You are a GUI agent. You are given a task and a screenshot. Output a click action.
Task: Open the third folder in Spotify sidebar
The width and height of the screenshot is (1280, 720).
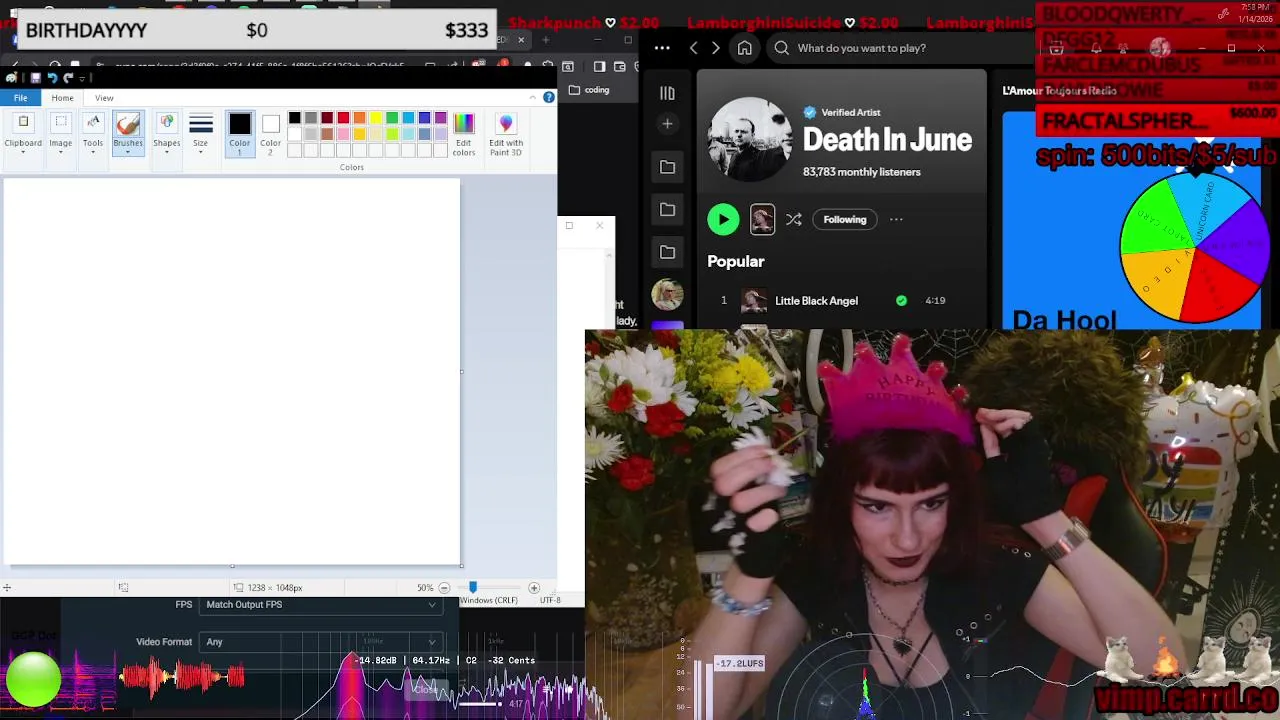pos(667,252)
